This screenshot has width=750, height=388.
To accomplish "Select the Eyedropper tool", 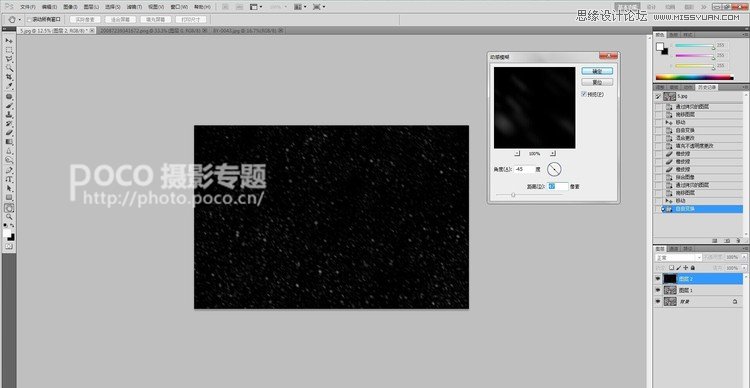I will coord(9,87).
